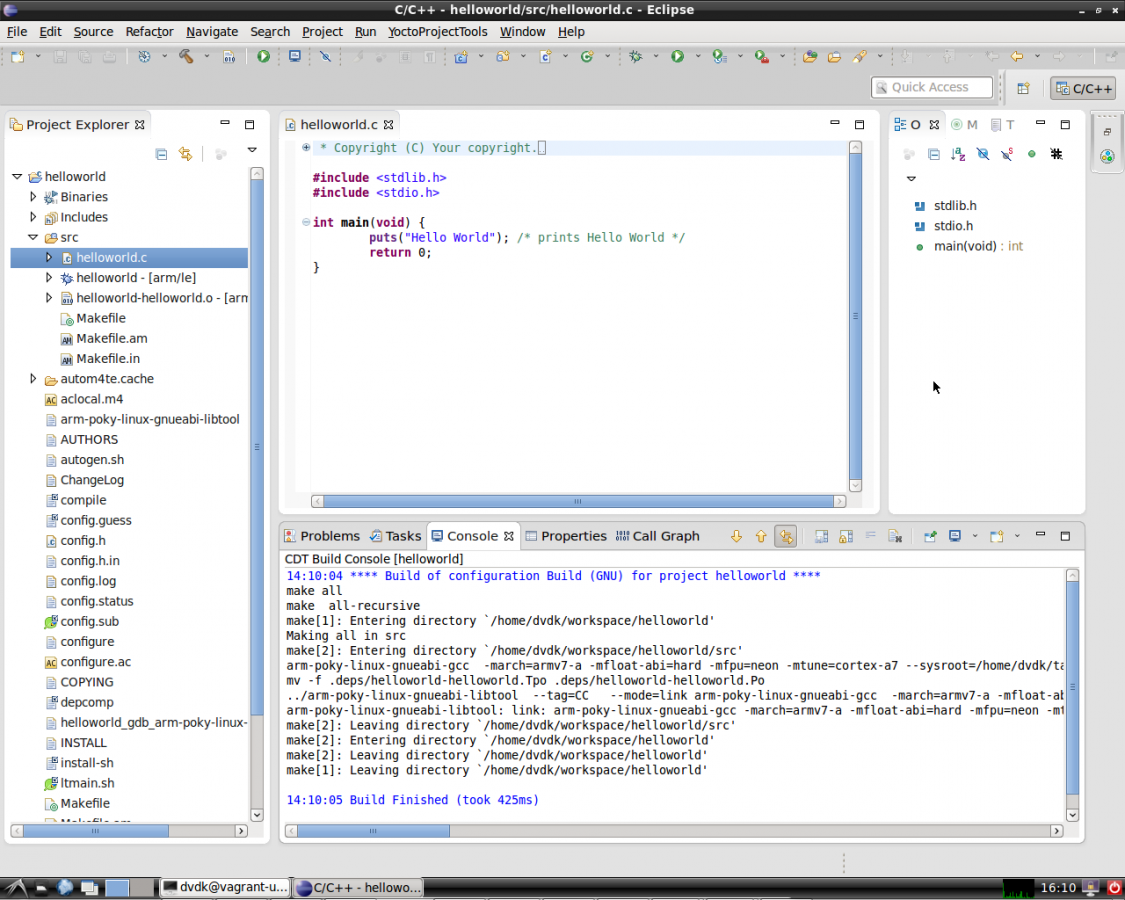The width and height of the screenshot is (1125, 900).
Task: Click the Clear Console icon
Action: [x=895, y=537]
